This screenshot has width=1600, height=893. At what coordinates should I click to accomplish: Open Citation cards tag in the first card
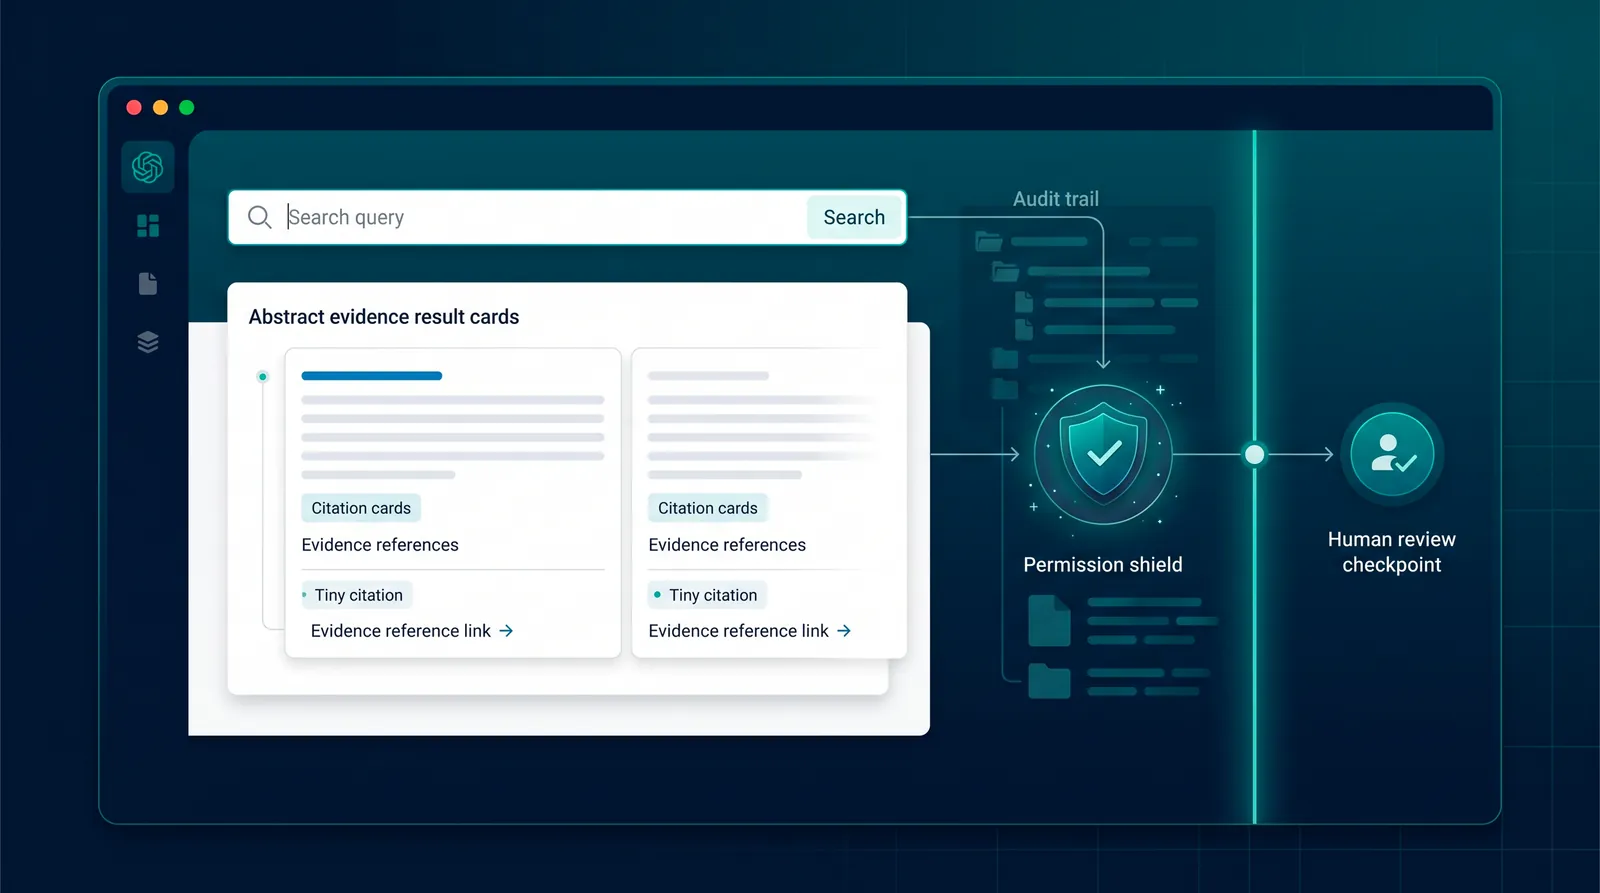coord(361,508)
